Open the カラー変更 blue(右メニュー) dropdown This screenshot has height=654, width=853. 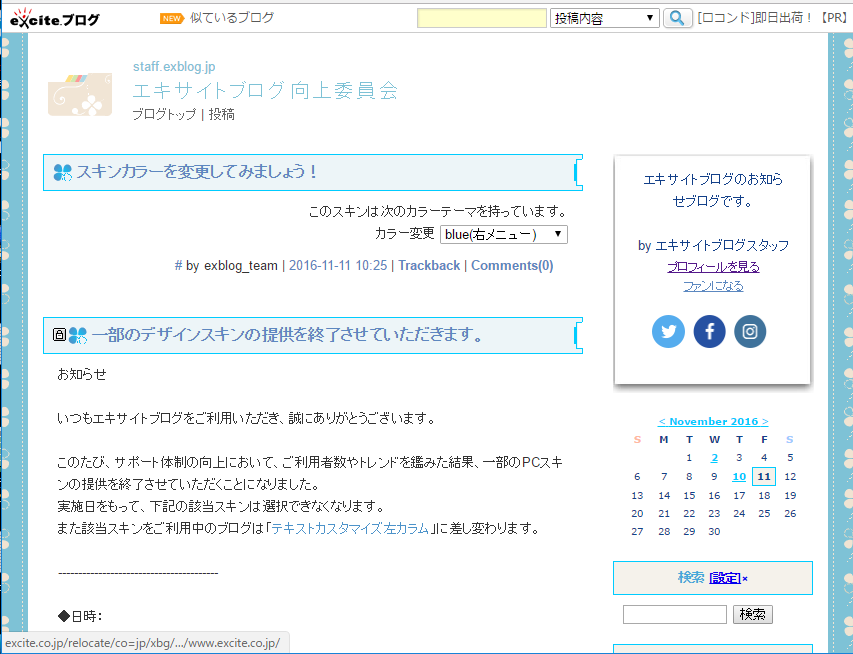pyautogui.click(x=503, y=235)
